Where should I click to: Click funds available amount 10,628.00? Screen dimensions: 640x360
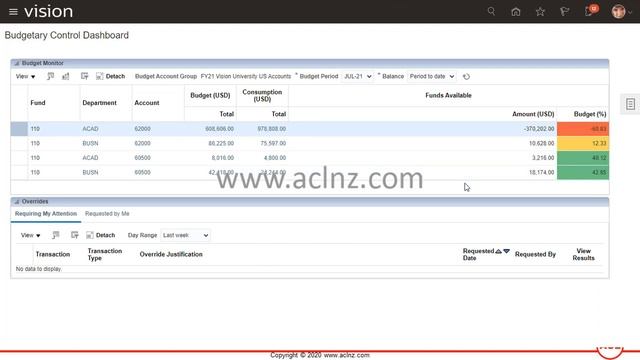point(541,143)
